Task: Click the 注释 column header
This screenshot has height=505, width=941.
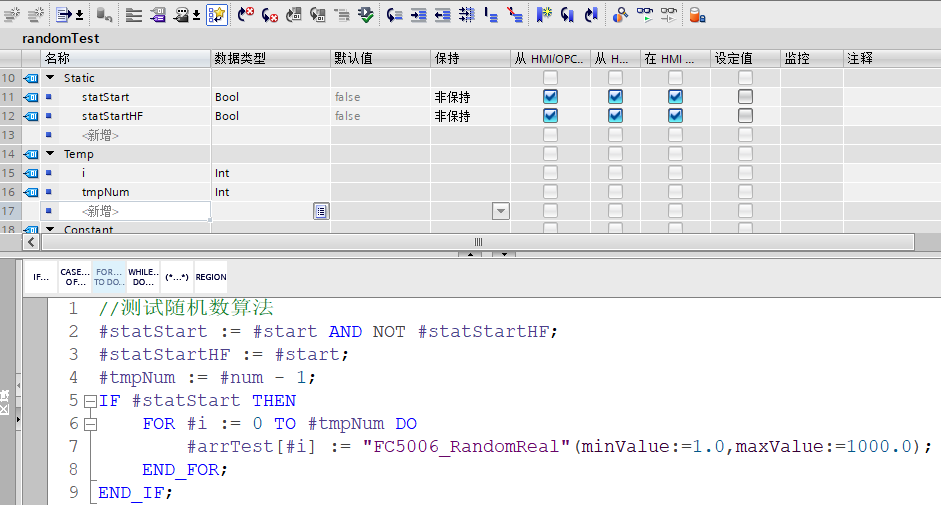Action: click(x=892, y=58)
